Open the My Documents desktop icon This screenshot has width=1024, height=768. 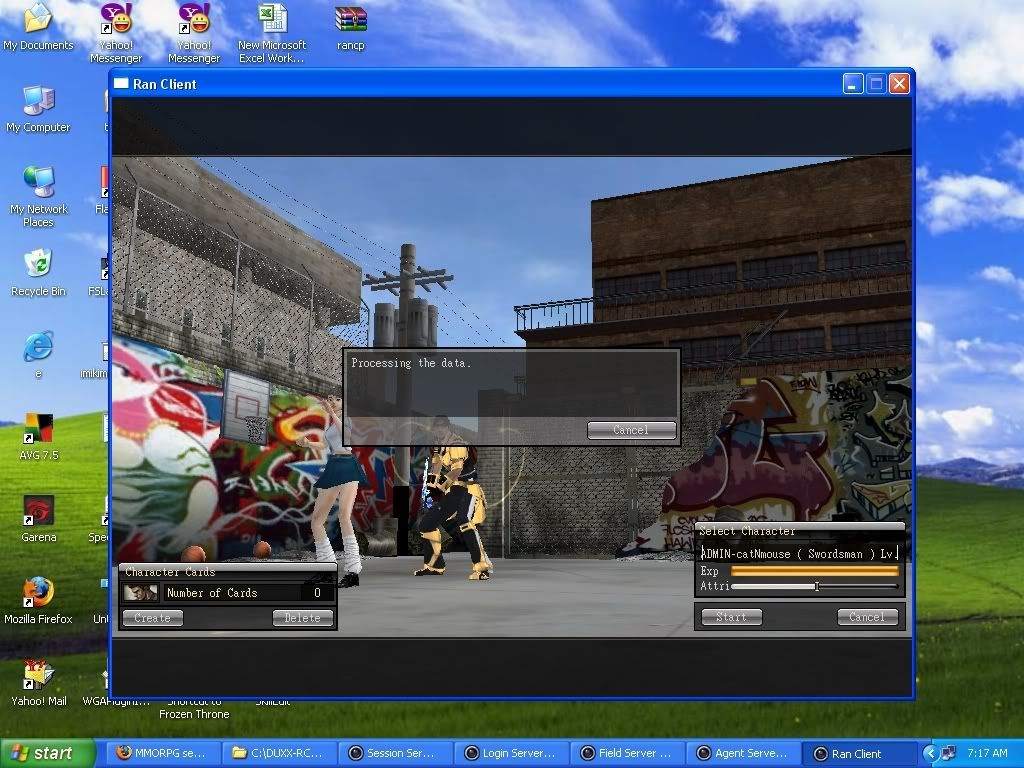click(38, 20)
